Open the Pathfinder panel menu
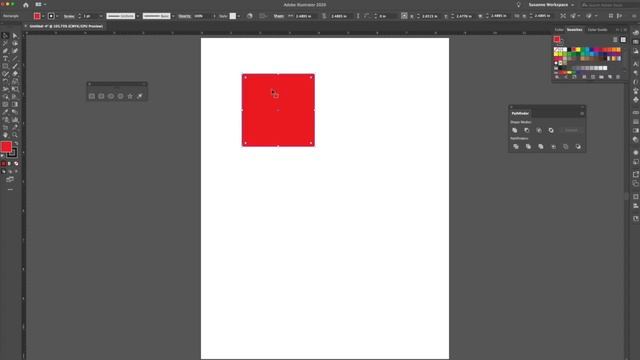640x360 pixels. (582, 113)
